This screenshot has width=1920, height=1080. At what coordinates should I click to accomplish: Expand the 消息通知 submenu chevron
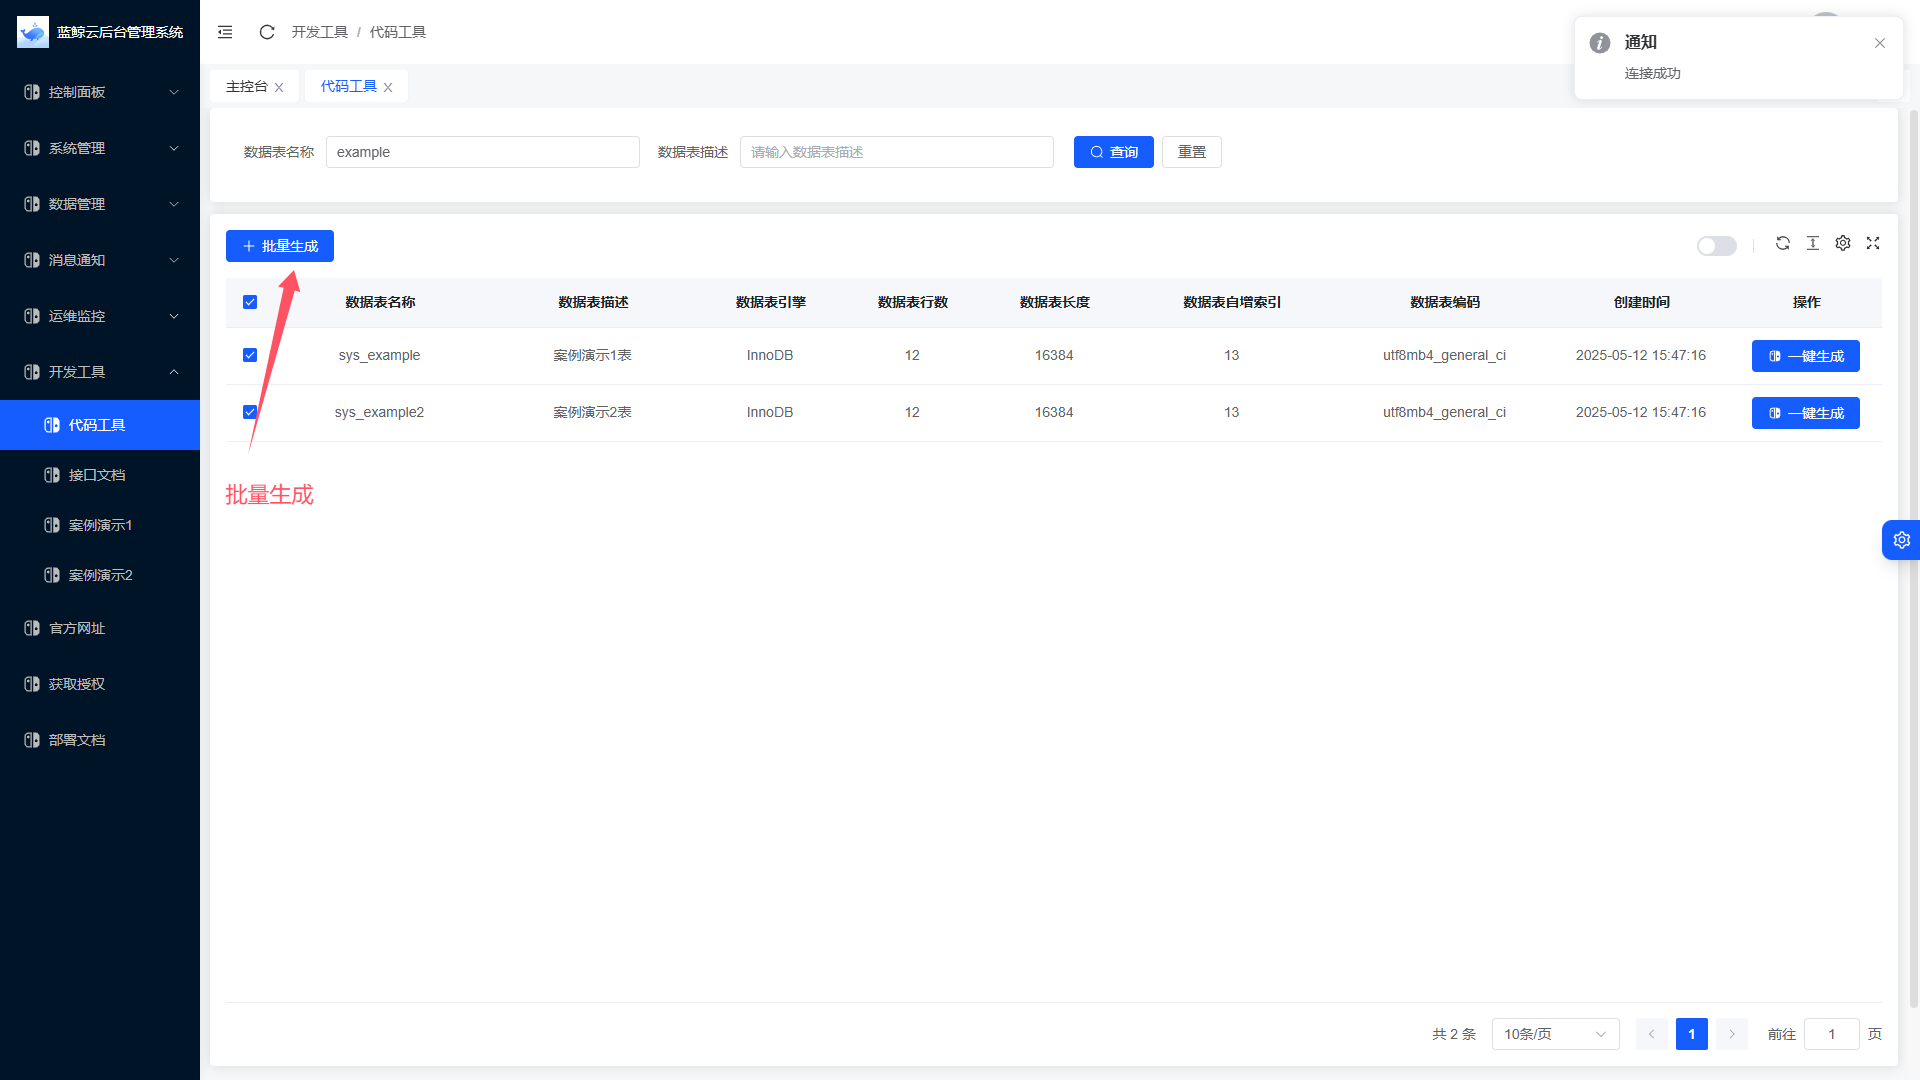tap(174, 260)
